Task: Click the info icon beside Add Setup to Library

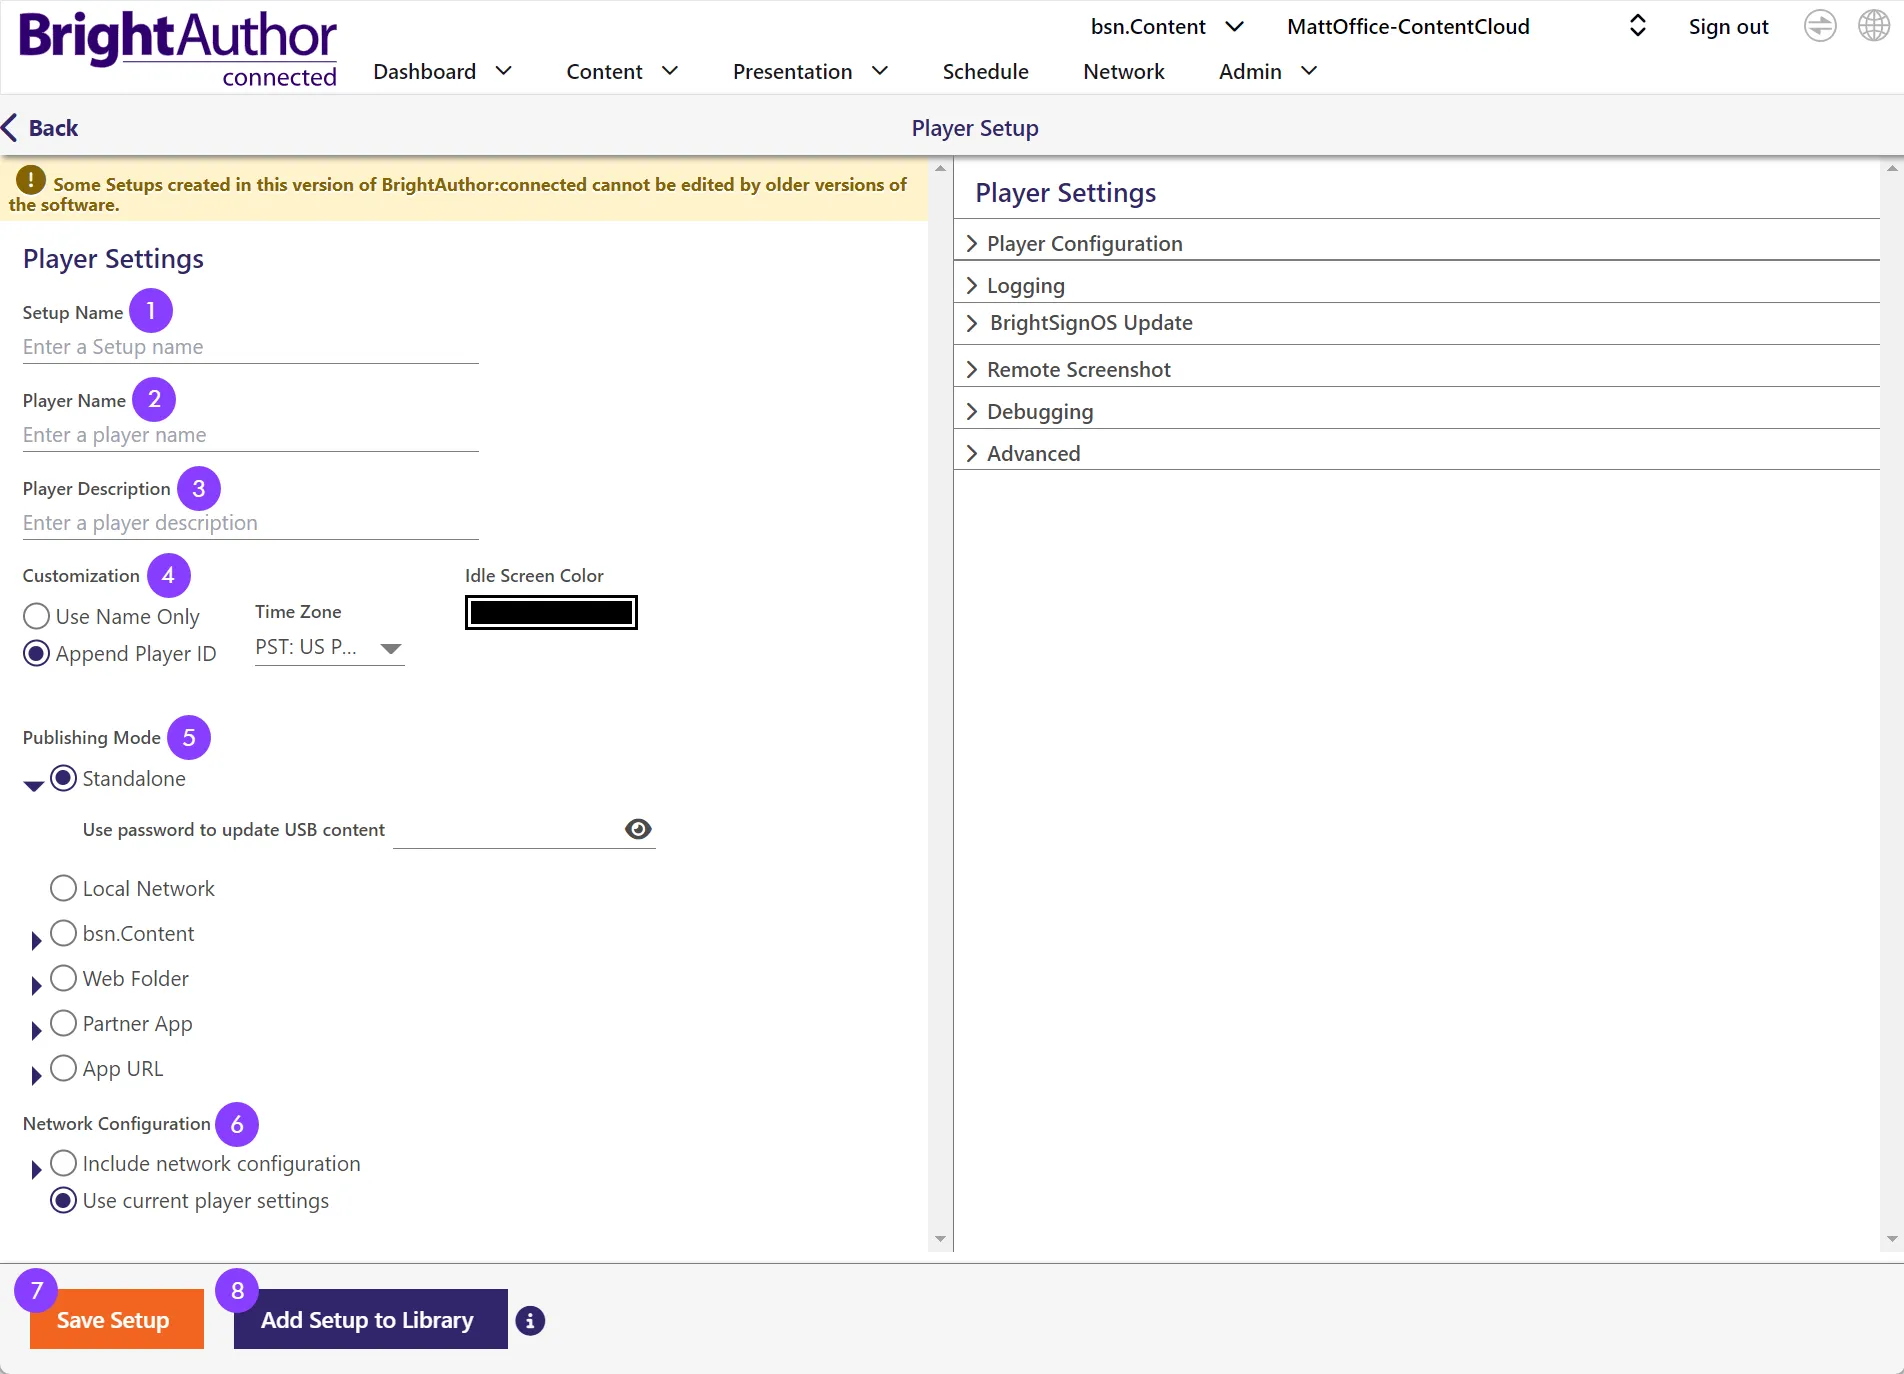Action: [530, 1320]
